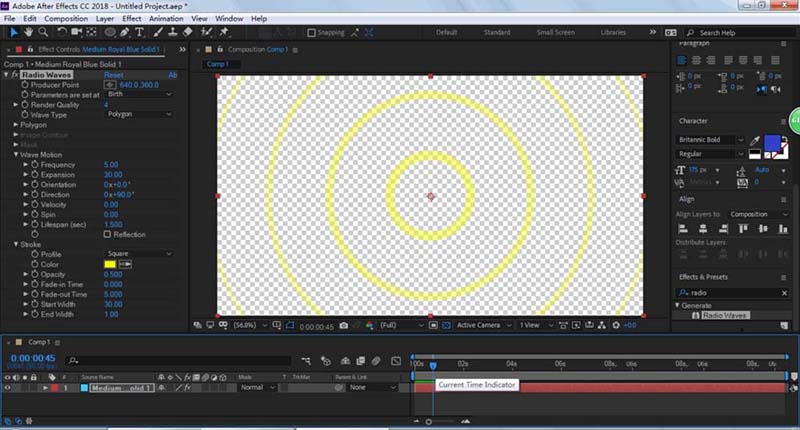The height and width of the screenshot is (430, 800).
Task: Switch to the Small Screen workspace
Action: pyautogui.click(x=556, y=32)
